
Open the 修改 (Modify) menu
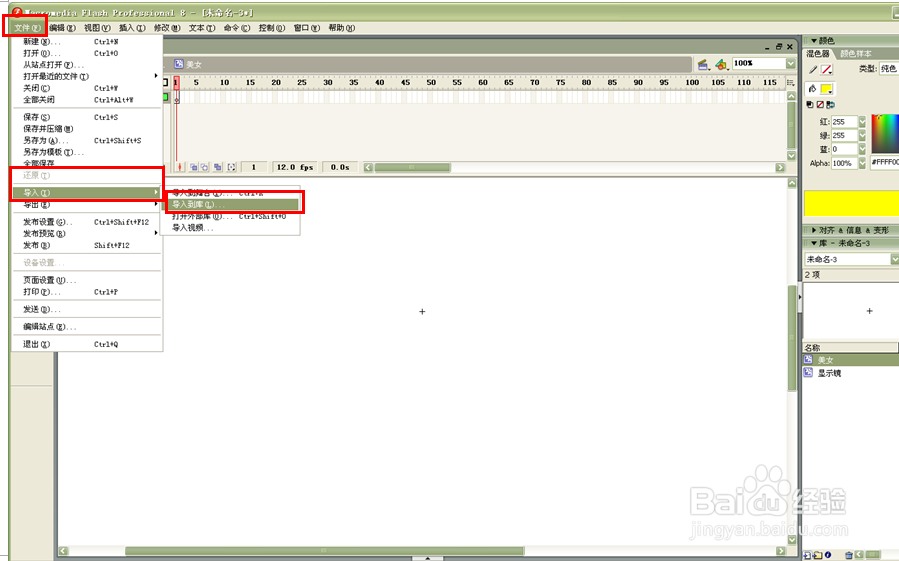click(167, 28)
